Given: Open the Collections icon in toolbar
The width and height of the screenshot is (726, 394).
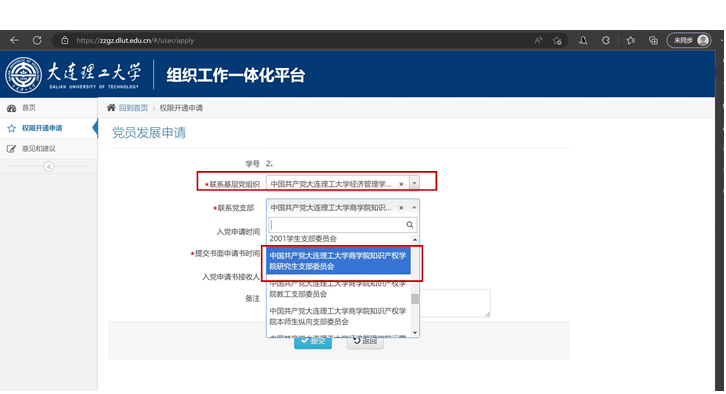Looking at the screenshot, I should [653, 40].
